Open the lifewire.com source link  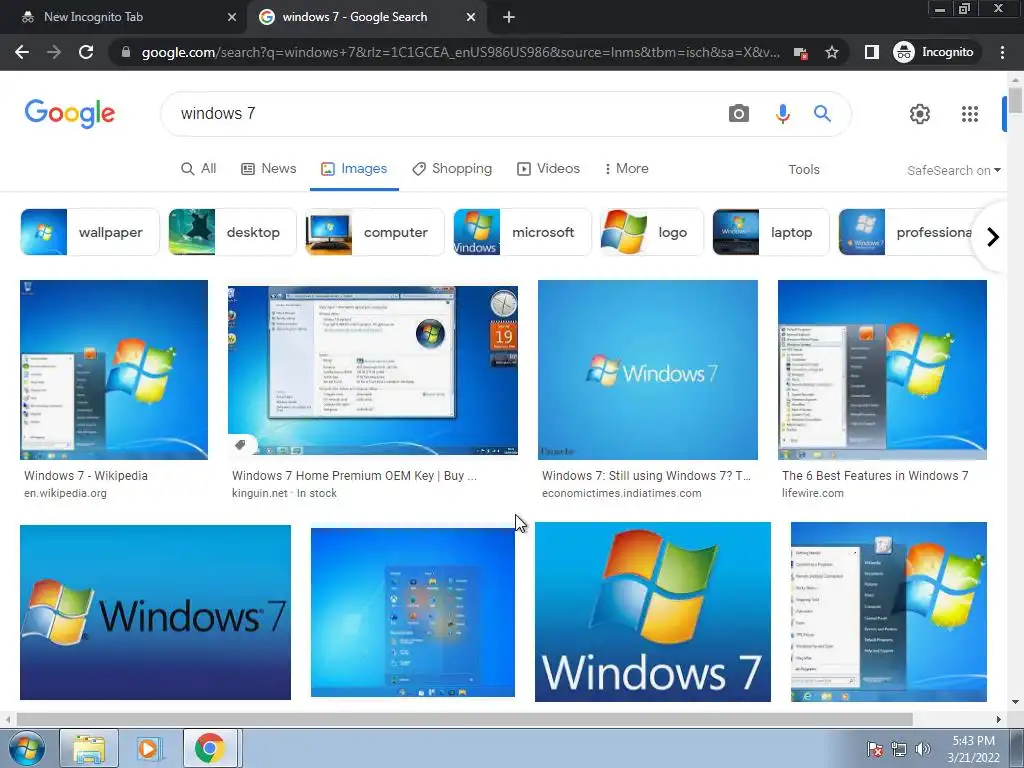[x=812, y=493]
